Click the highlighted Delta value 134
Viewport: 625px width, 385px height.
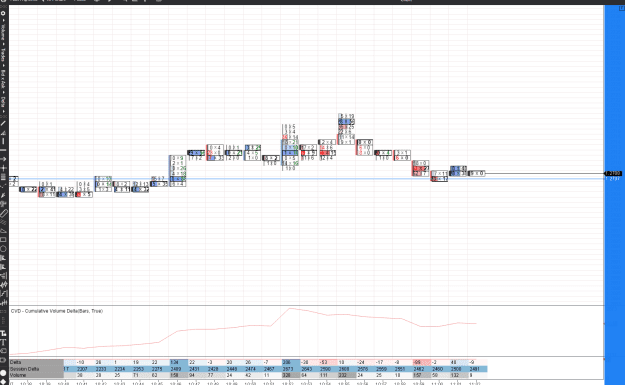tap(175, 362)
